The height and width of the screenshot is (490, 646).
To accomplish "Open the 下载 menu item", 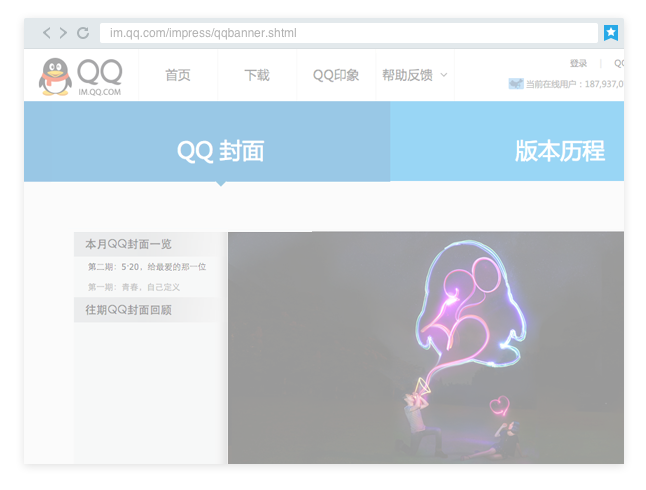I will 257,75.
